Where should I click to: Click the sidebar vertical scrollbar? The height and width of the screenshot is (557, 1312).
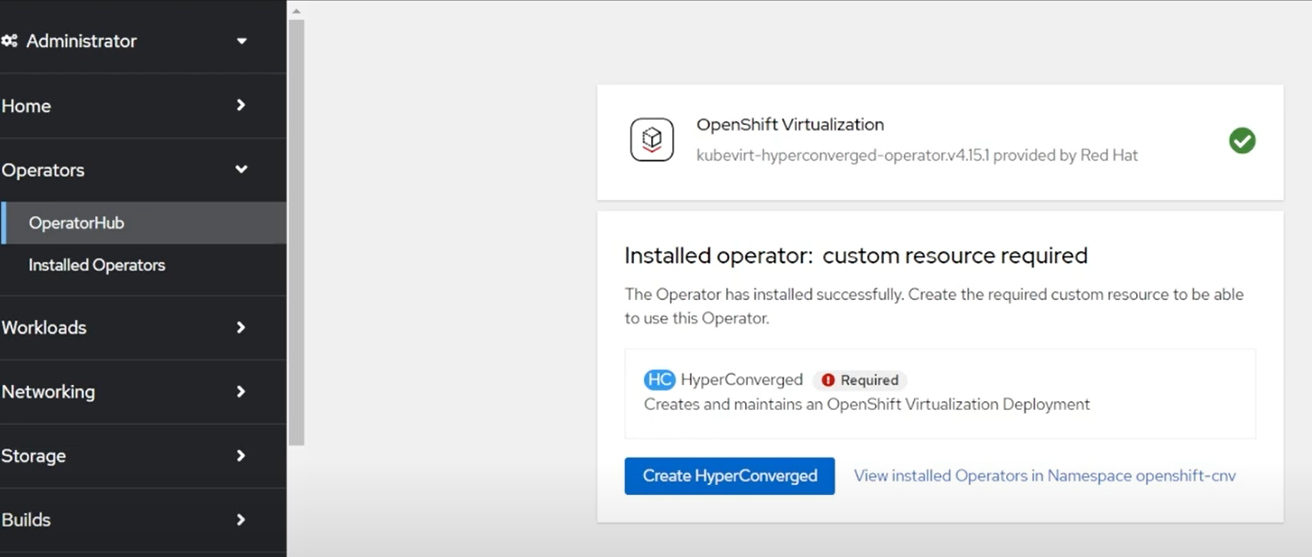point(296,232)
